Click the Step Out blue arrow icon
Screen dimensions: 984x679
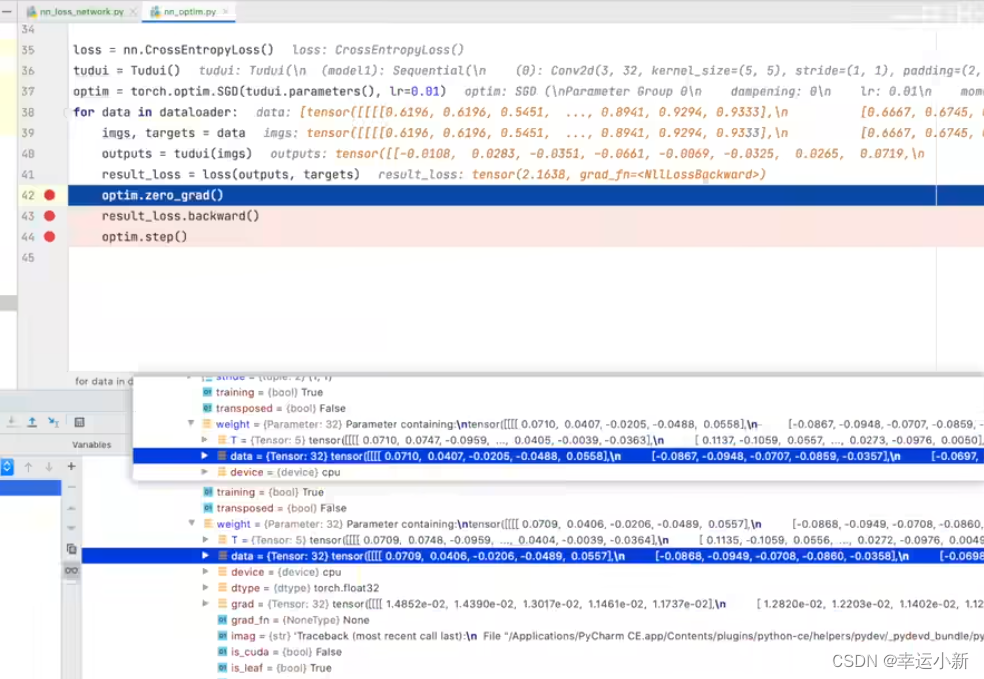click(32, 422)
